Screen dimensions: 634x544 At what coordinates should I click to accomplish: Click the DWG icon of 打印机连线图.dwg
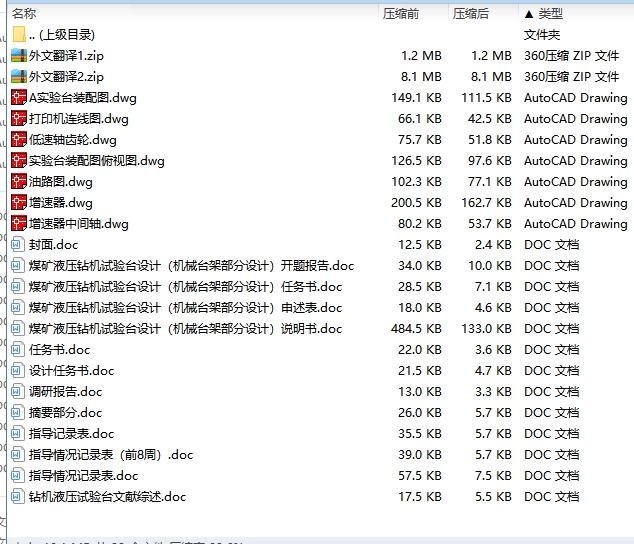tap(19, 119)
